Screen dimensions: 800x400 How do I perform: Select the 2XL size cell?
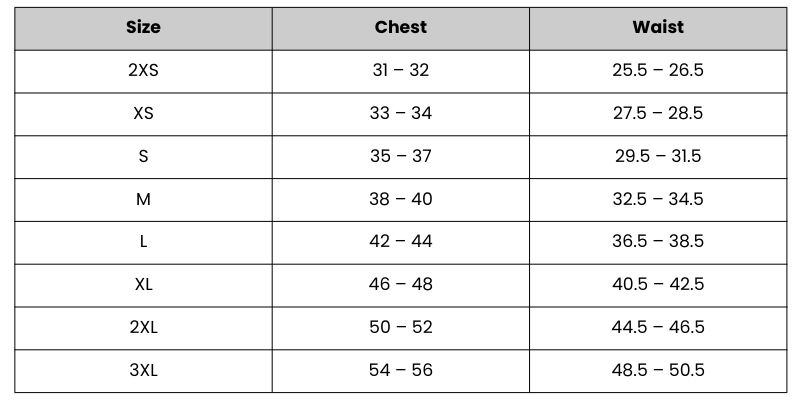pyautogui.click(x=143, y=328)
